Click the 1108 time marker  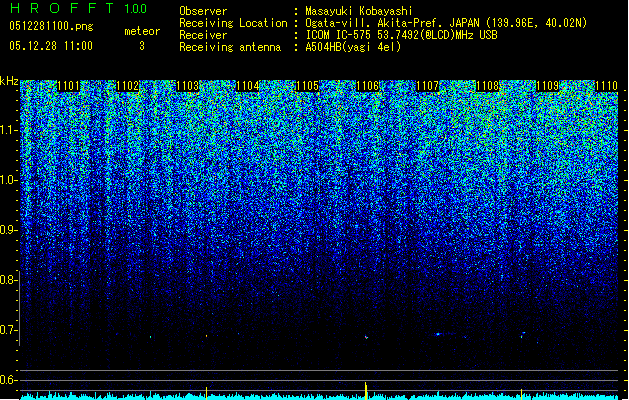tap(487, 86)
